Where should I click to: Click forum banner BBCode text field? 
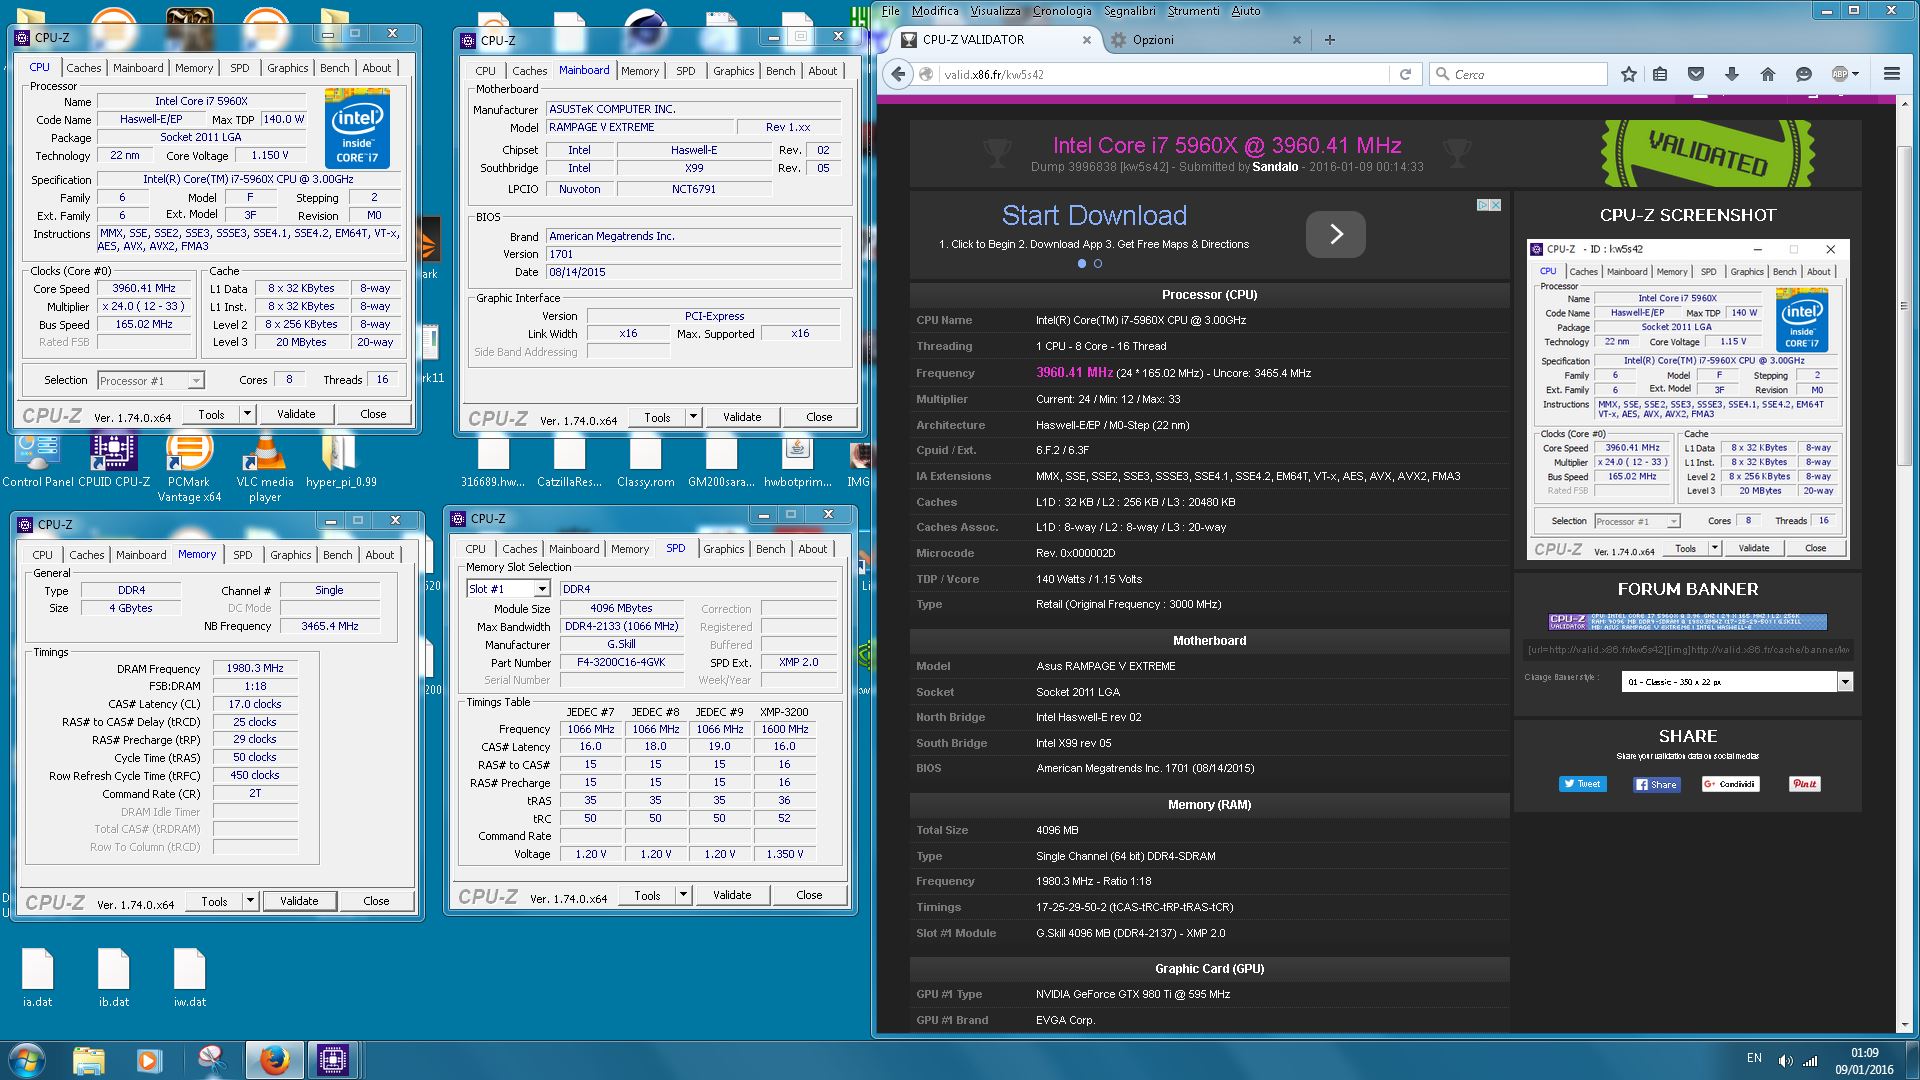(1687, 649)
